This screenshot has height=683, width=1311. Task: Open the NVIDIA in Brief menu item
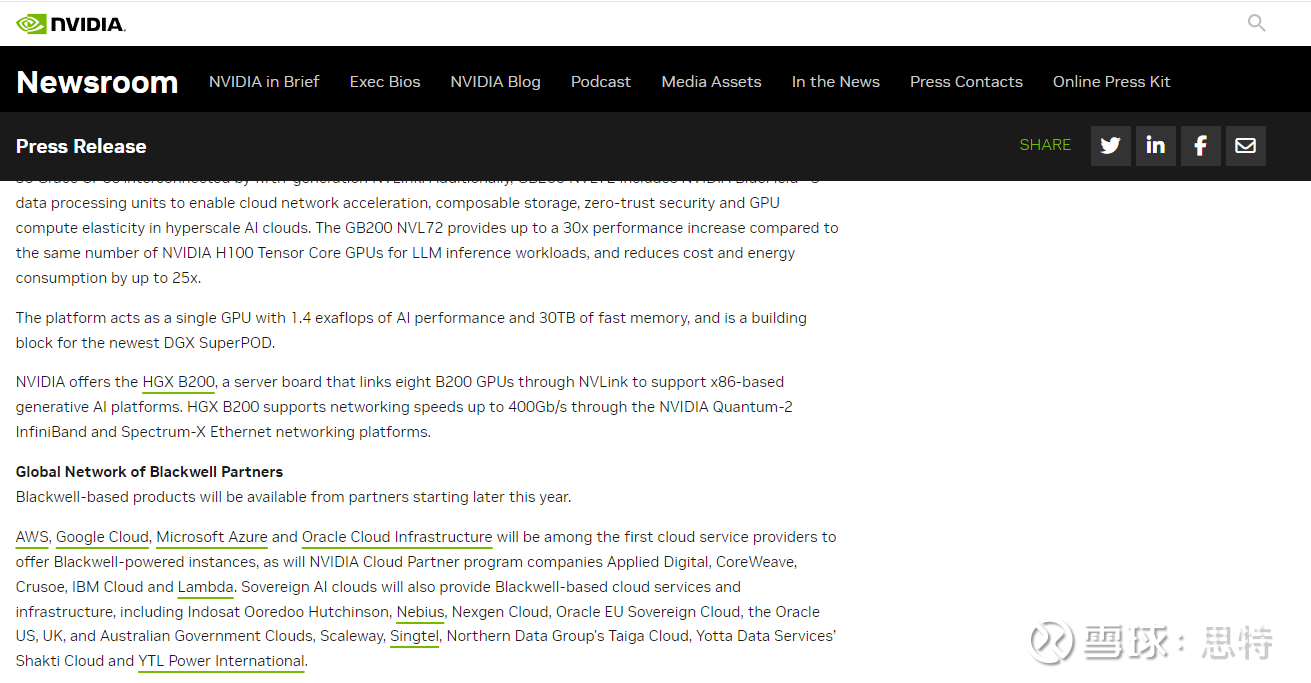click(x=264, y=82)
